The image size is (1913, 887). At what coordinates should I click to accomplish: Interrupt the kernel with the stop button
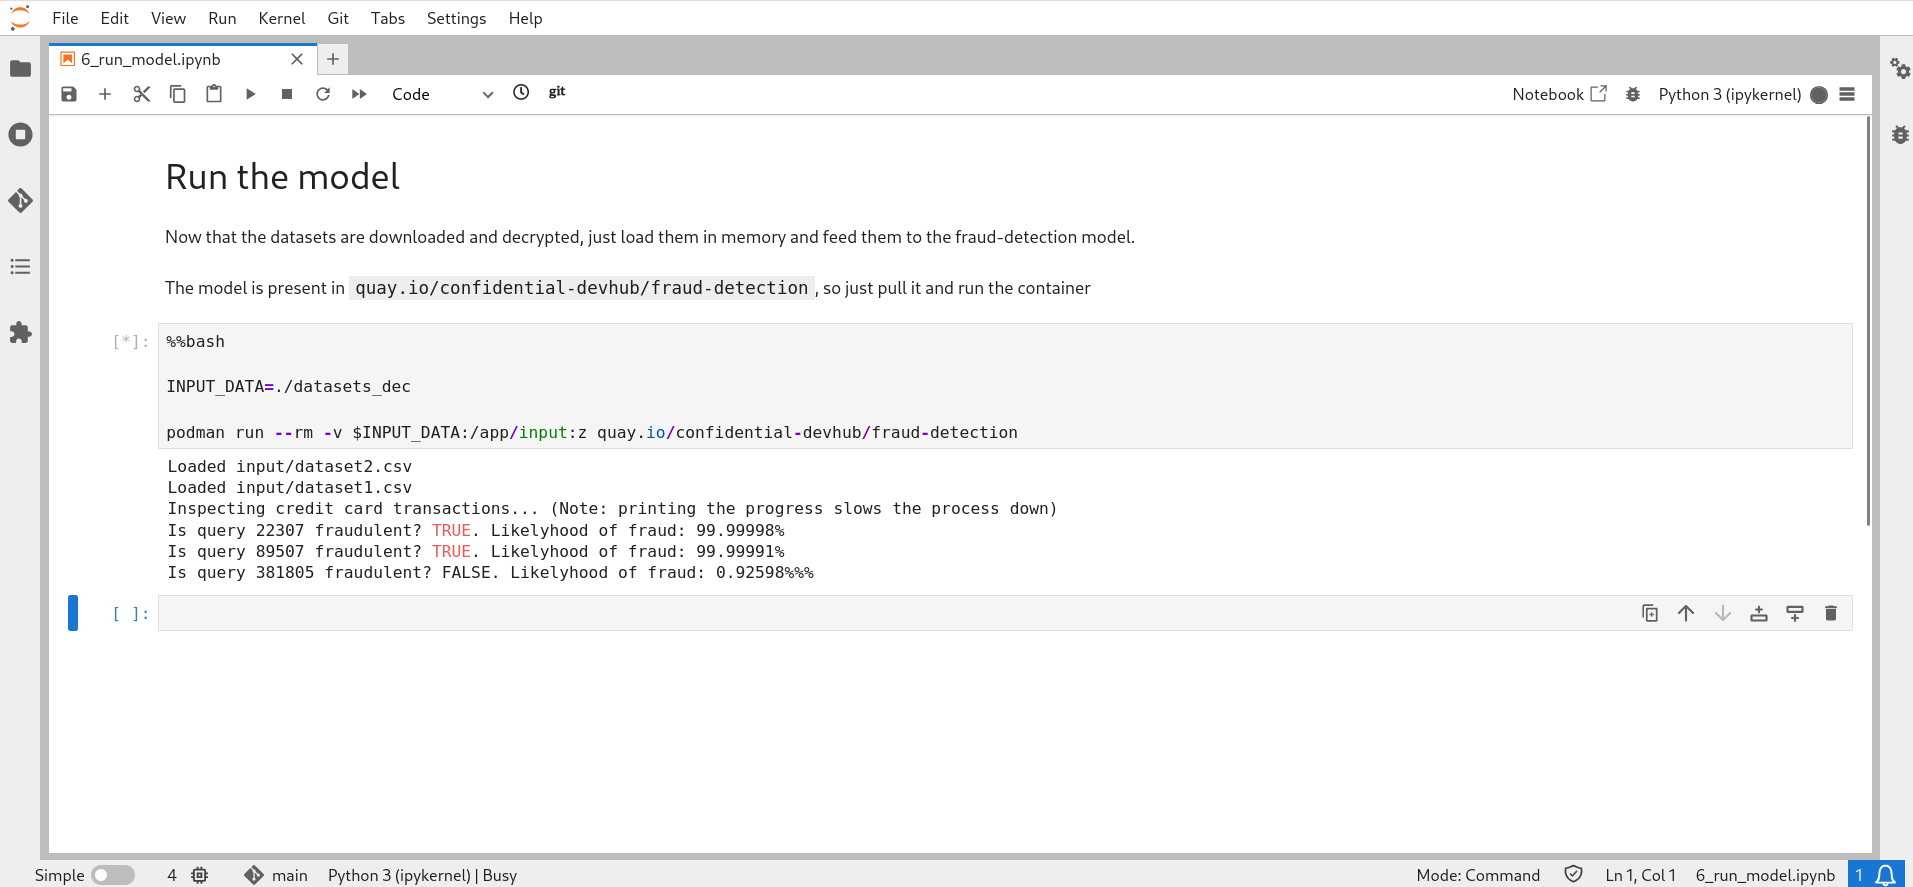287,94
